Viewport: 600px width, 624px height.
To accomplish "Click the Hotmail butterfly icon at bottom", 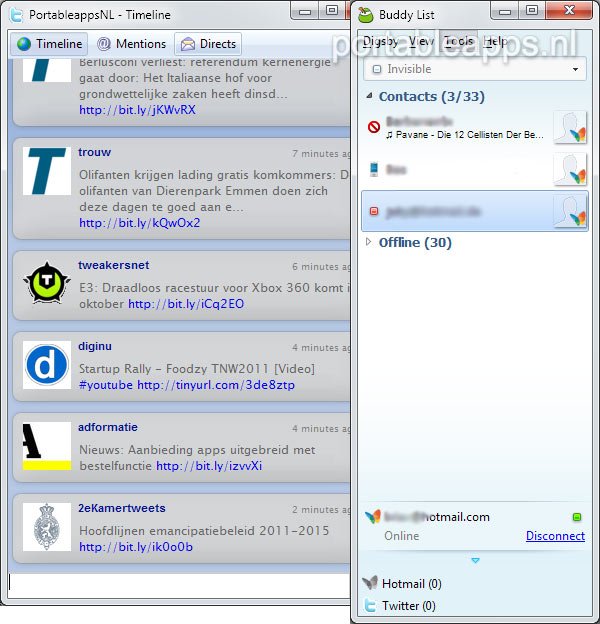I will 370,584.
